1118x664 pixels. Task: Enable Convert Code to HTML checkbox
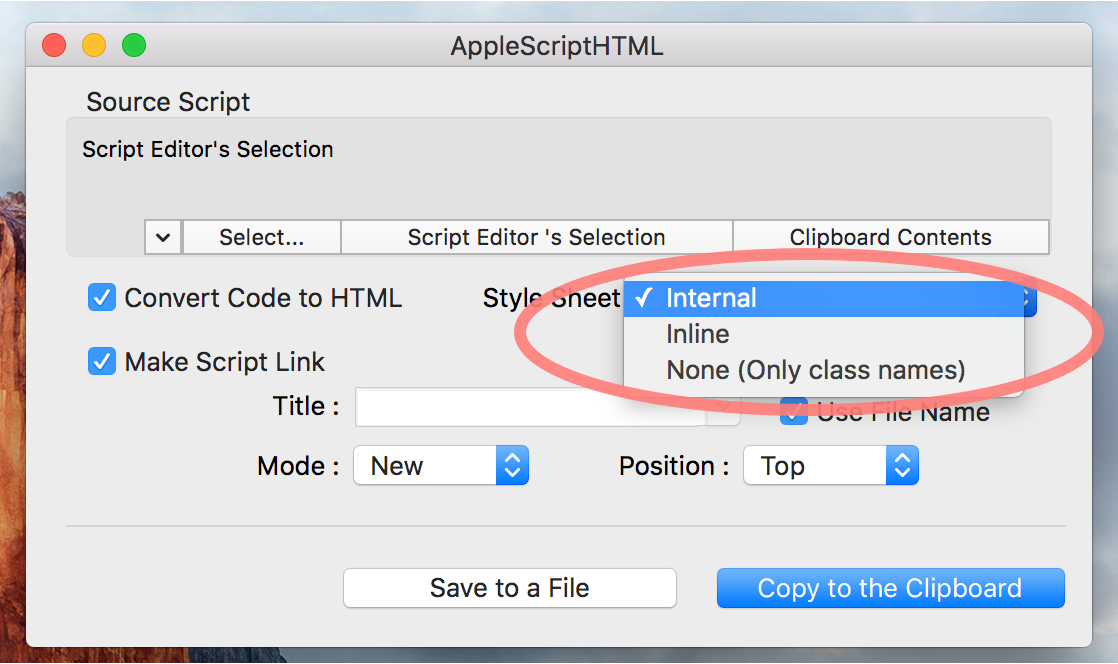coord(102,297)
